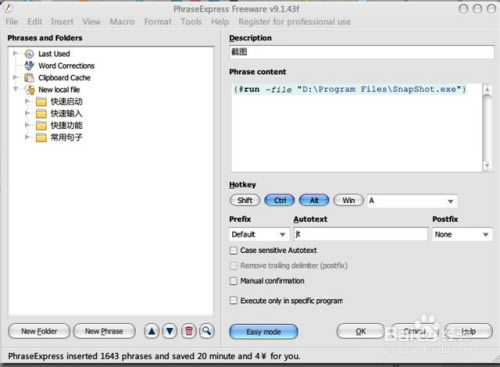
Task: Toggle the Alt hotkey modifier
Action: 314,200
